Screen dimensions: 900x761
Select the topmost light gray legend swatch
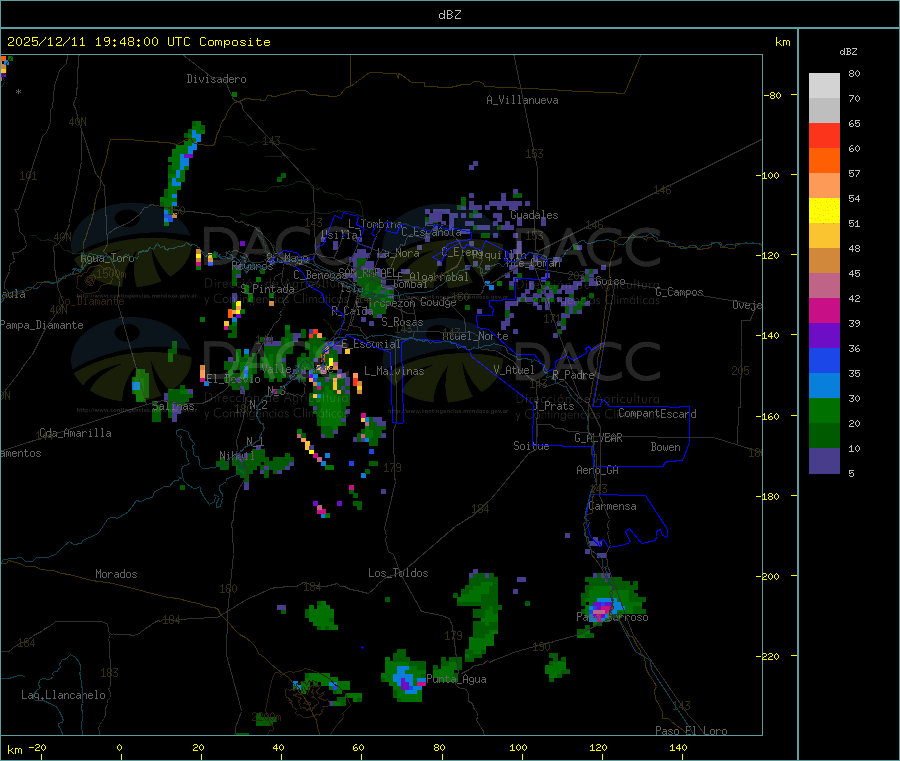point(824,86)
